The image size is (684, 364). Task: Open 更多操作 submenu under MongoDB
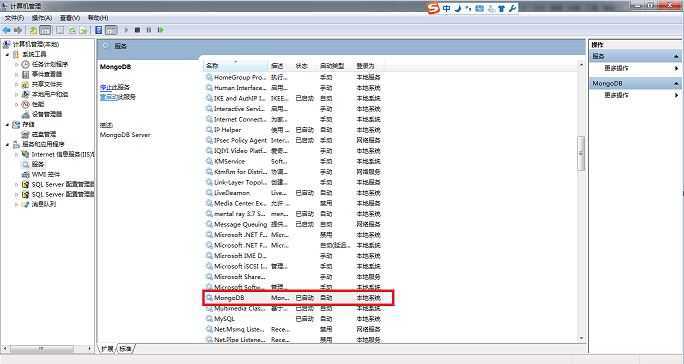(x=636, y=95)
